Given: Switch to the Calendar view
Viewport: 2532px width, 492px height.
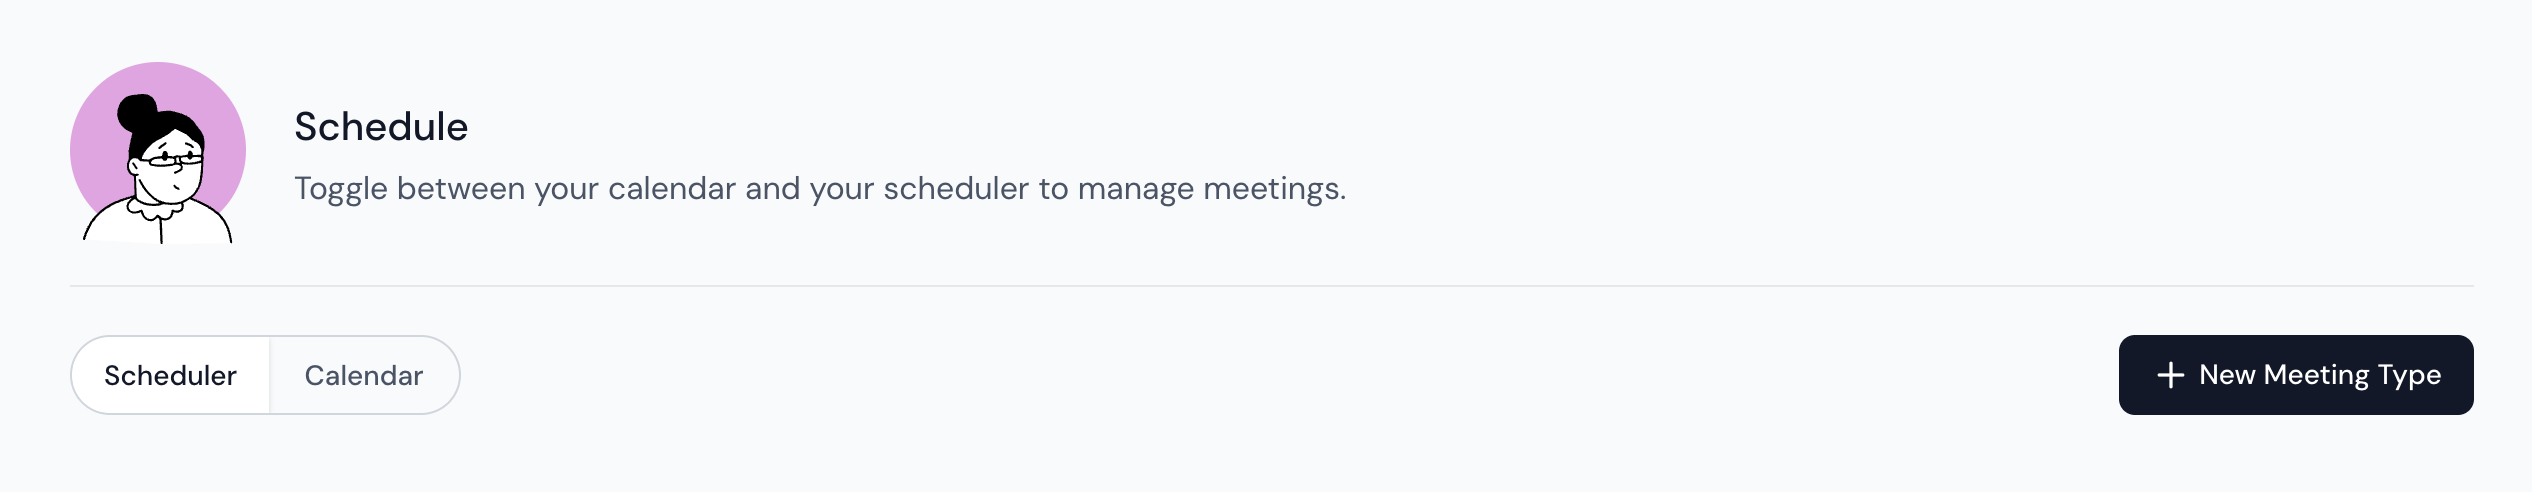Looking at the screenshot, I should (x=363, y=375).
